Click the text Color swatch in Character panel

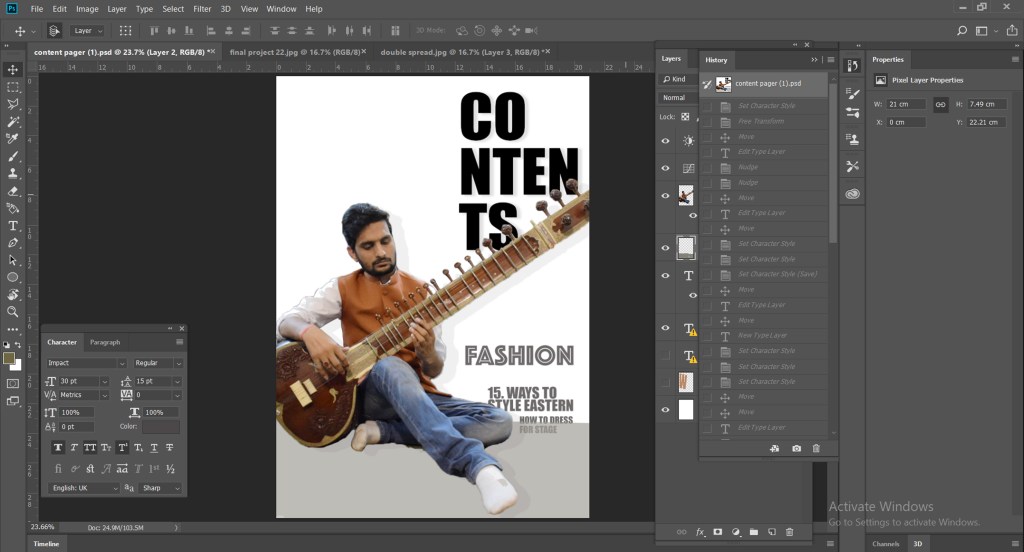(160, 427)
